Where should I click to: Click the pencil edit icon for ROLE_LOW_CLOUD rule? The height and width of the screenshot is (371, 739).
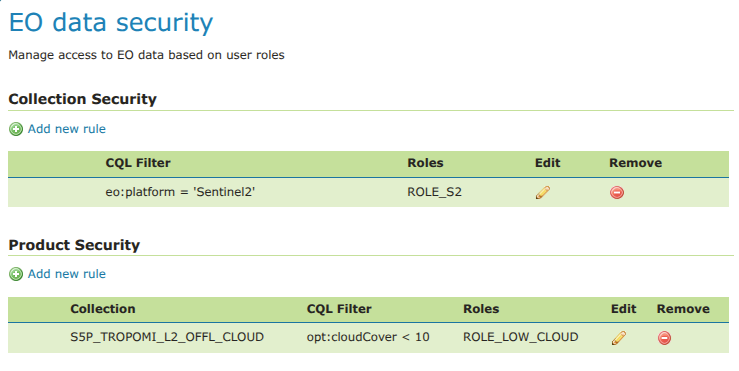tap(618, 338)
